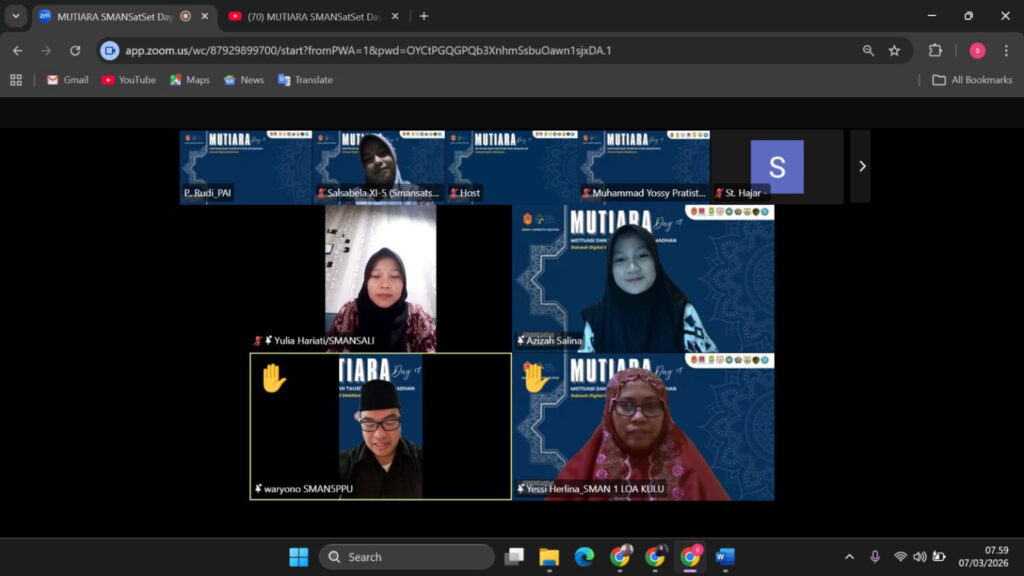Screen dimensions: 1024x576
Task: Toggle Task View on the taskbar
Action: click(514, 557)
